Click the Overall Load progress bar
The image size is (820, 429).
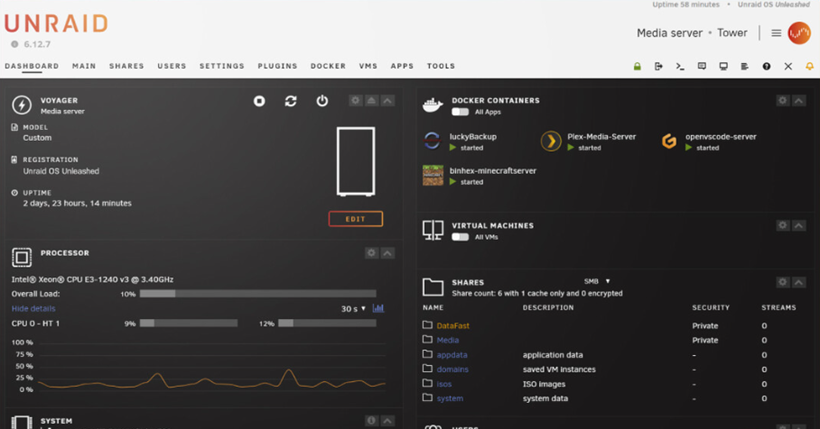coord(258,294)
